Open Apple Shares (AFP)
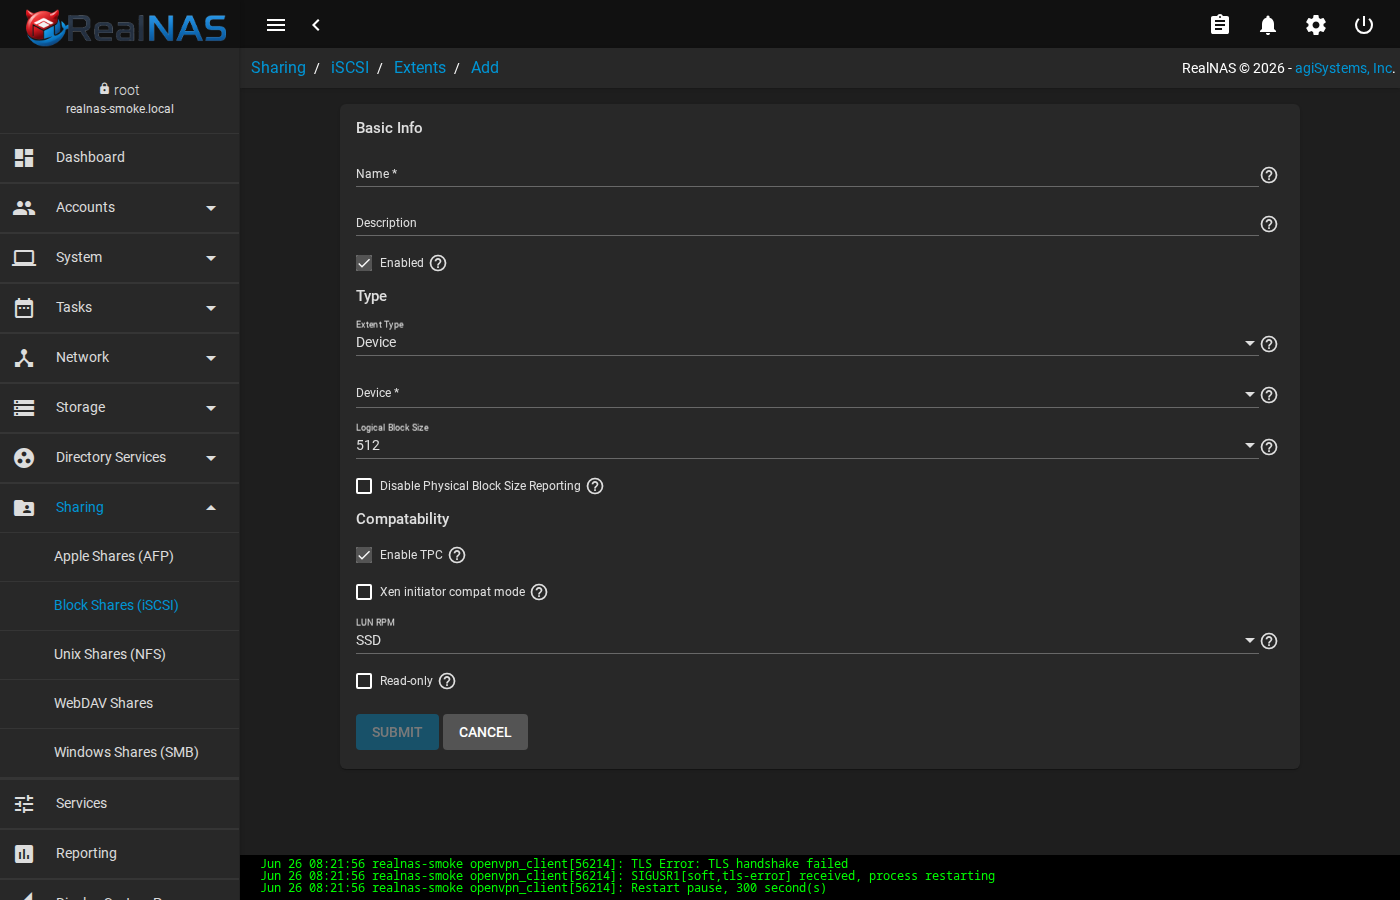1400x900 pixels. [x=120, y=556]
